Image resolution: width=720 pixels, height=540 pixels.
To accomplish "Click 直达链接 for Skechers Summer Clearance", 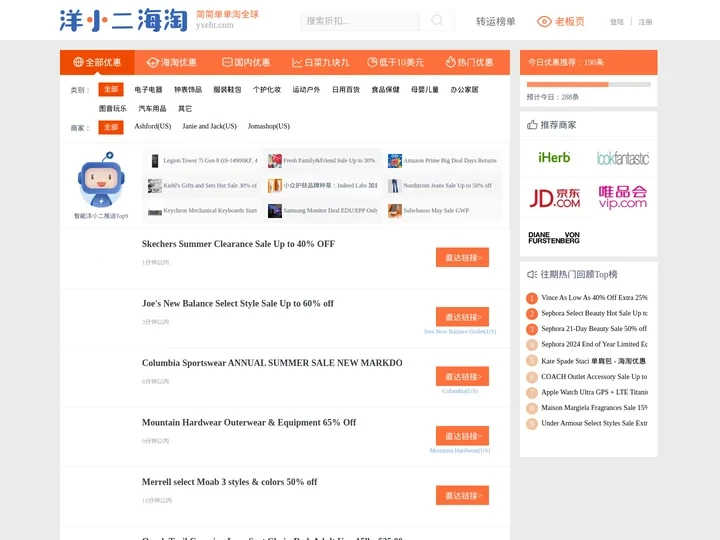I will click(462, 258).
